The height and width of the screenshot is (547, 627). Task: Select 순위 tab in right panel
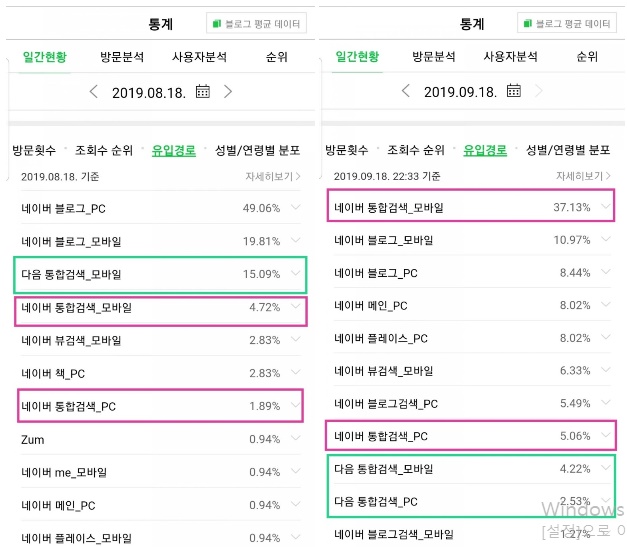coord(587,56)
